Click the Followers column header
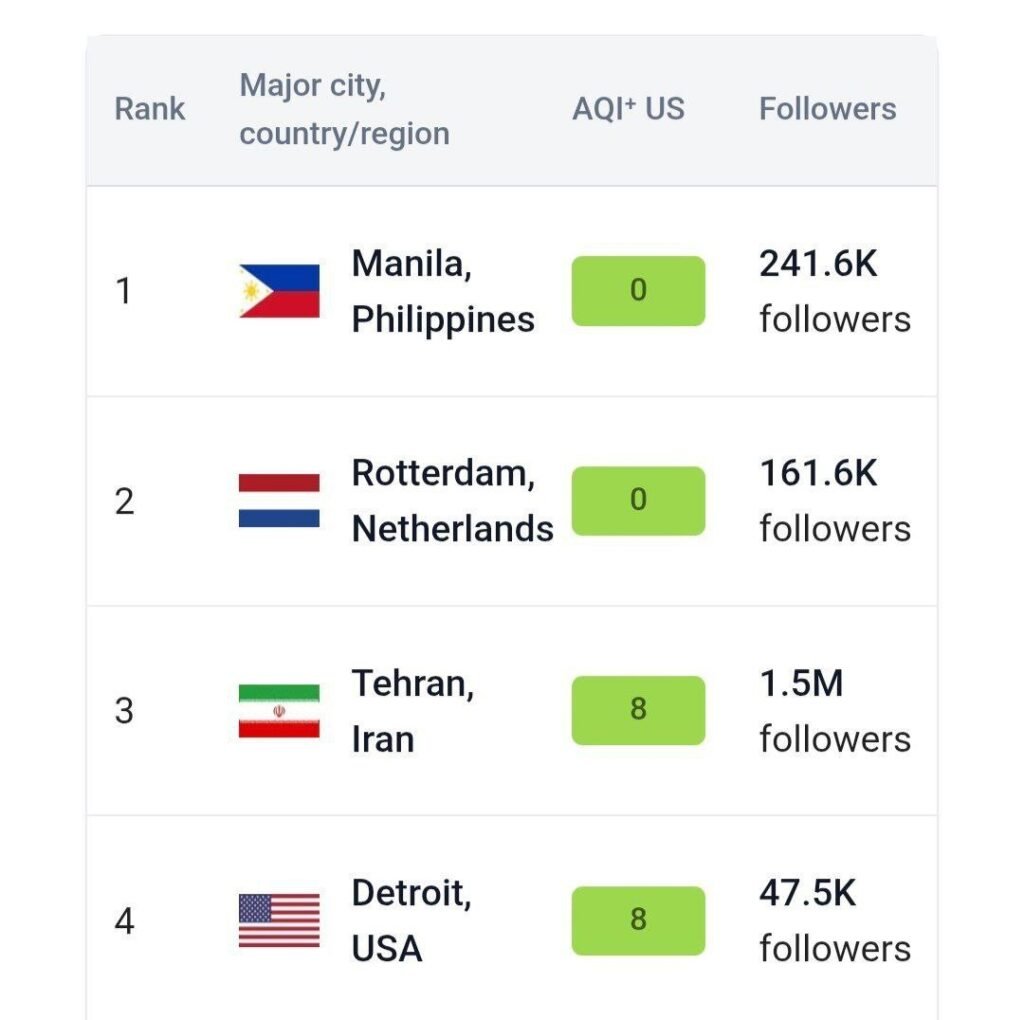Viewport: 1024px width, 1020px height. tap(827, 109)
